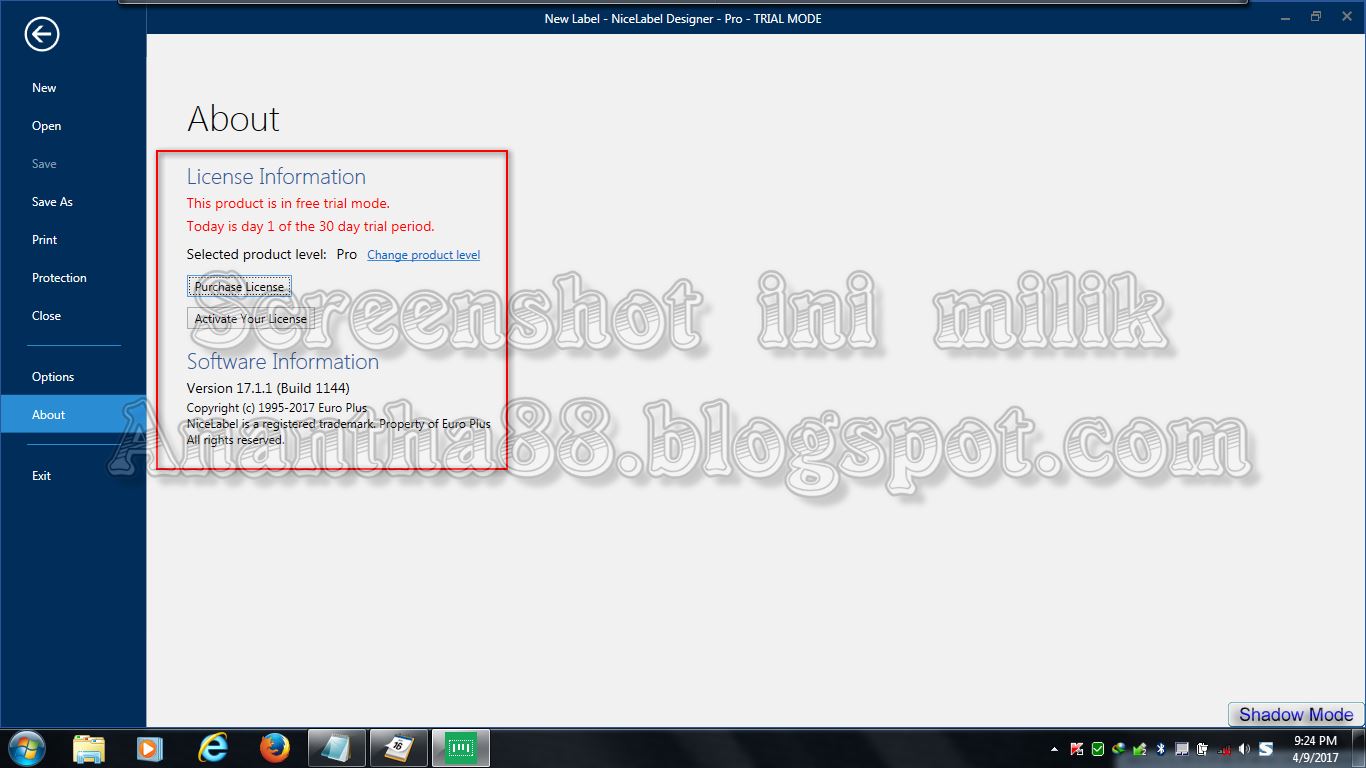This screenshot has height=768, width=1366.
Task: Click the 'Copyright (c) 1995-2017 Euro Plus' line
Action: [x=277, y=408]
